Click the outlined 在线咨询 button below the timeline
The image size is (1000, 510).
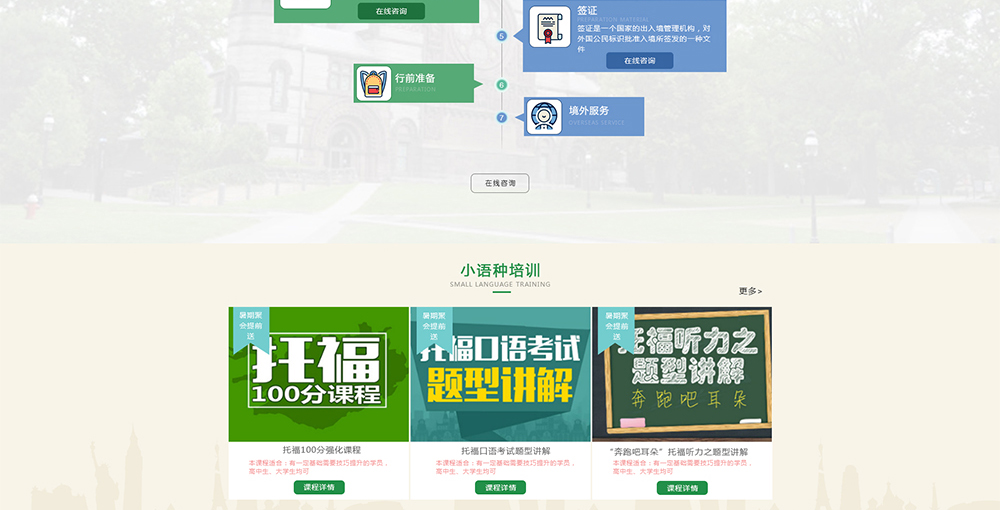pyautogui.click(x=500, y=183)
